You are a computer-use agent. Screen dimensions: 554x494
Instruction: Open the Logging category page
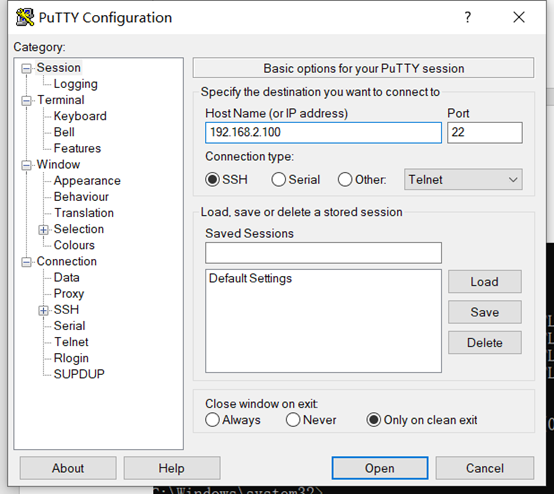(76, 84)
